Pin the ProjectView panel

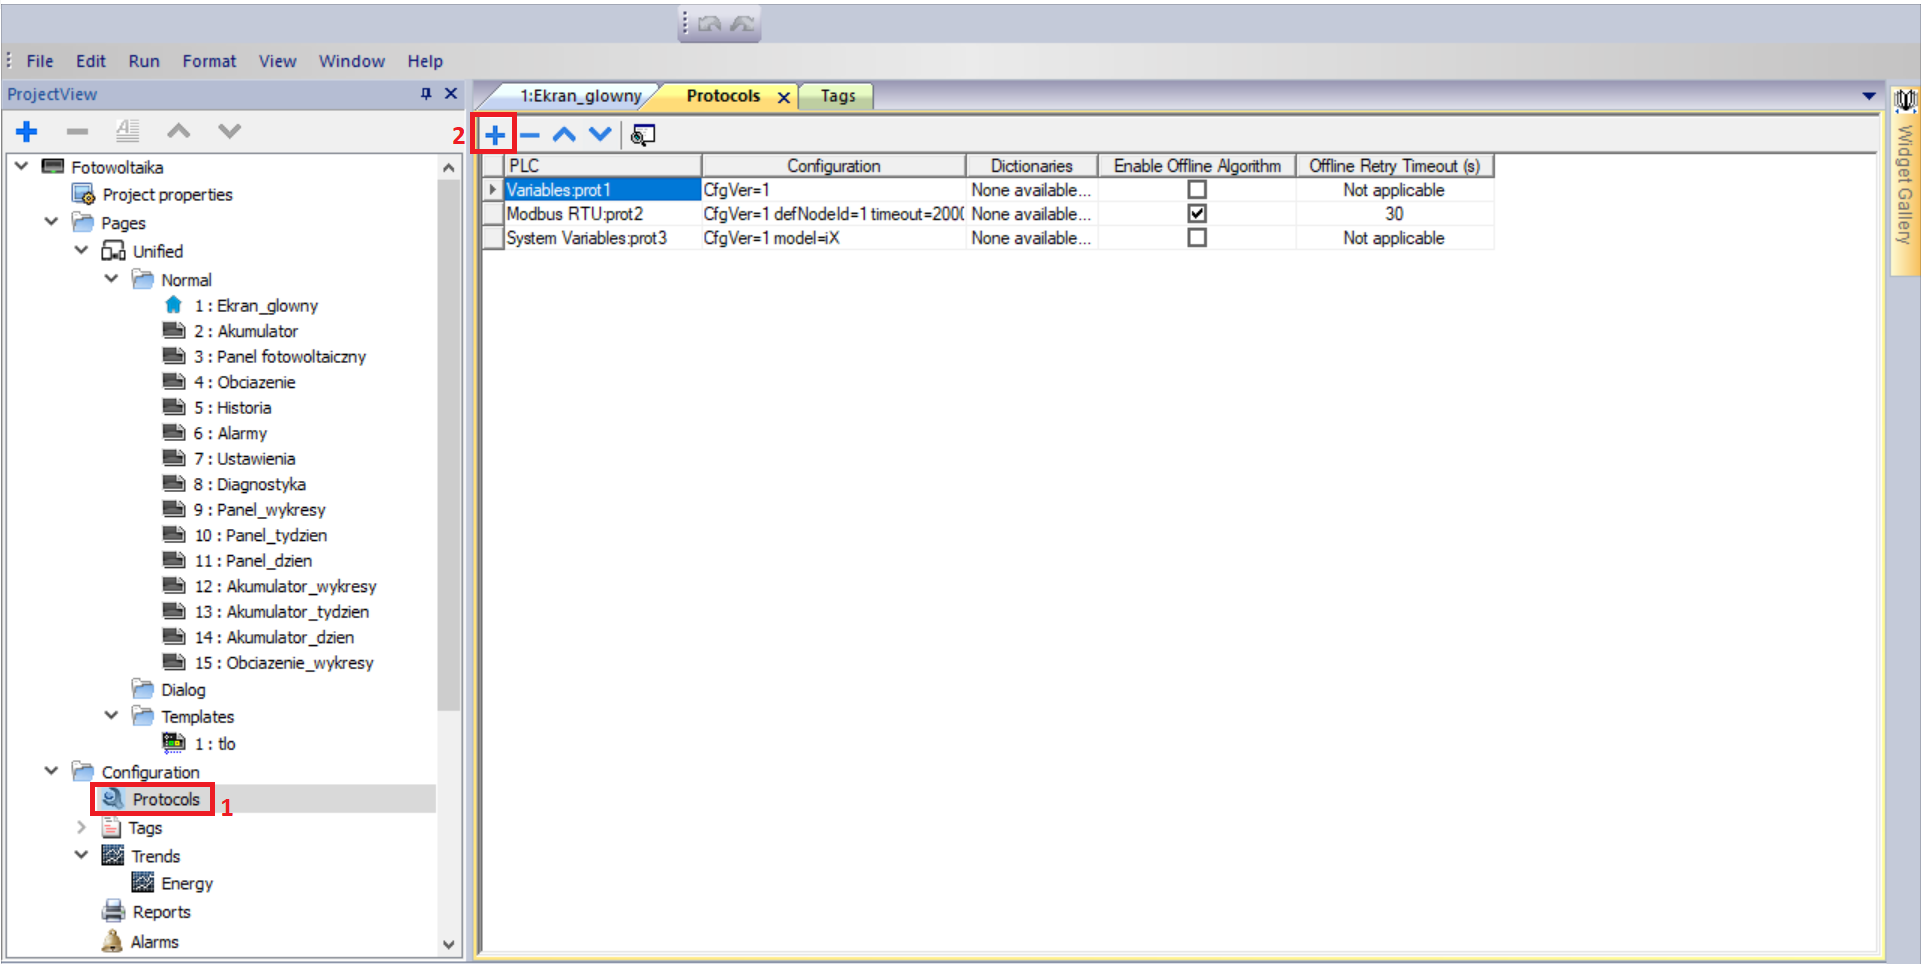point(426,94)
